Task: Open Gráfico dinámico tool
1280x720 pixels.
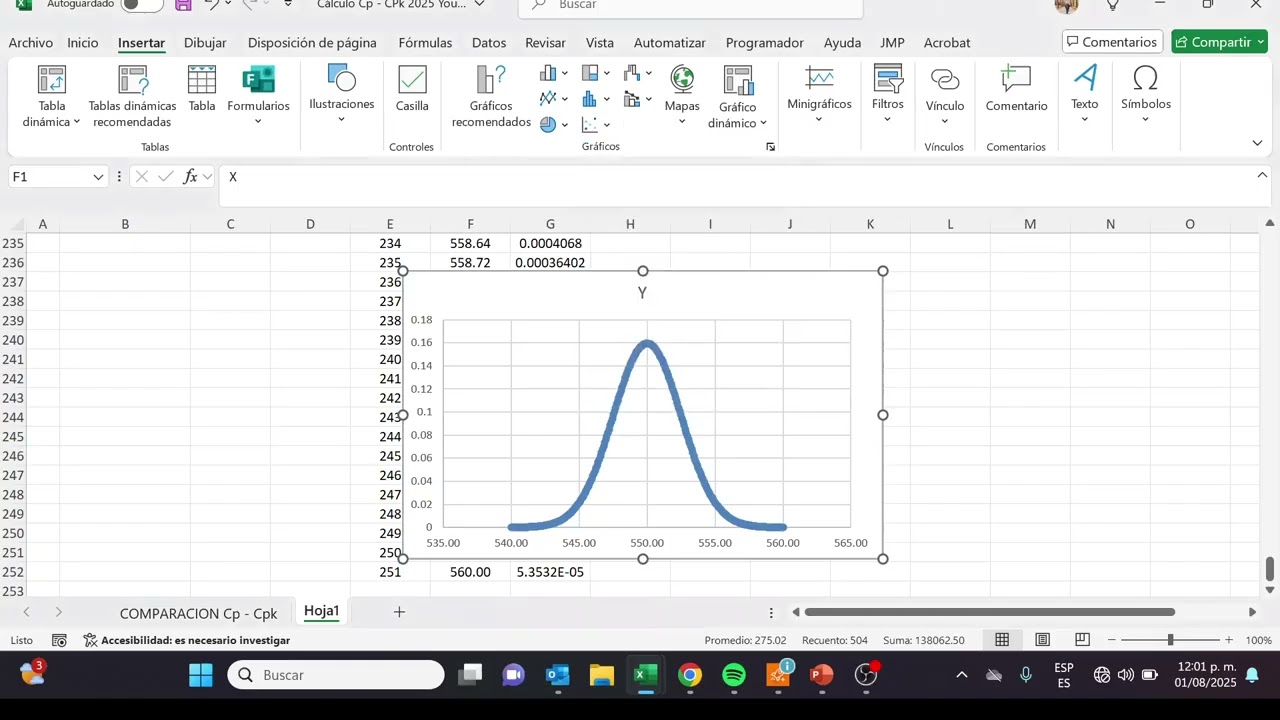Action: tap(737, 97)
